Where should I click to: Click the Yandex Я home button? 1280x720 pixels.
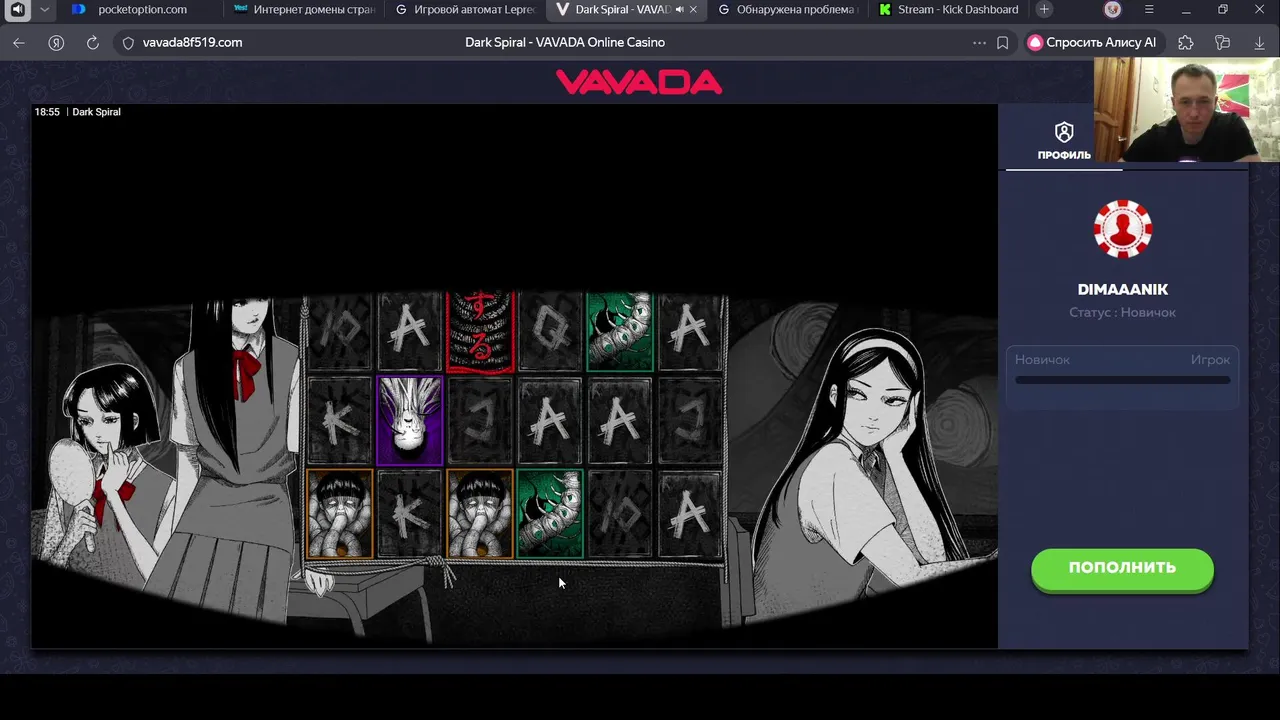(56, 43)
